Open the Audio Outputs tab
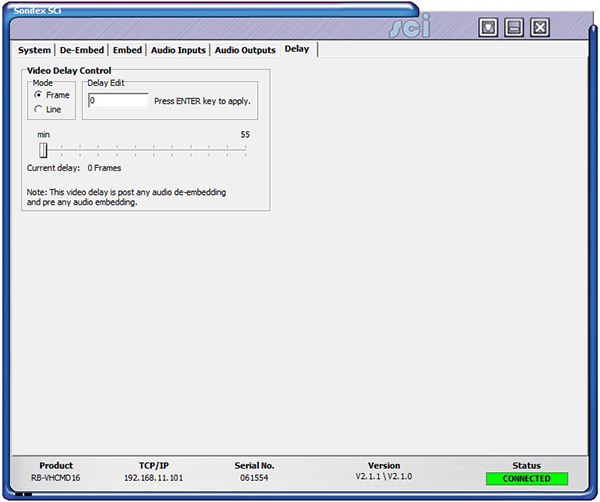The image size is (600, 502). (x=245, y=50)
